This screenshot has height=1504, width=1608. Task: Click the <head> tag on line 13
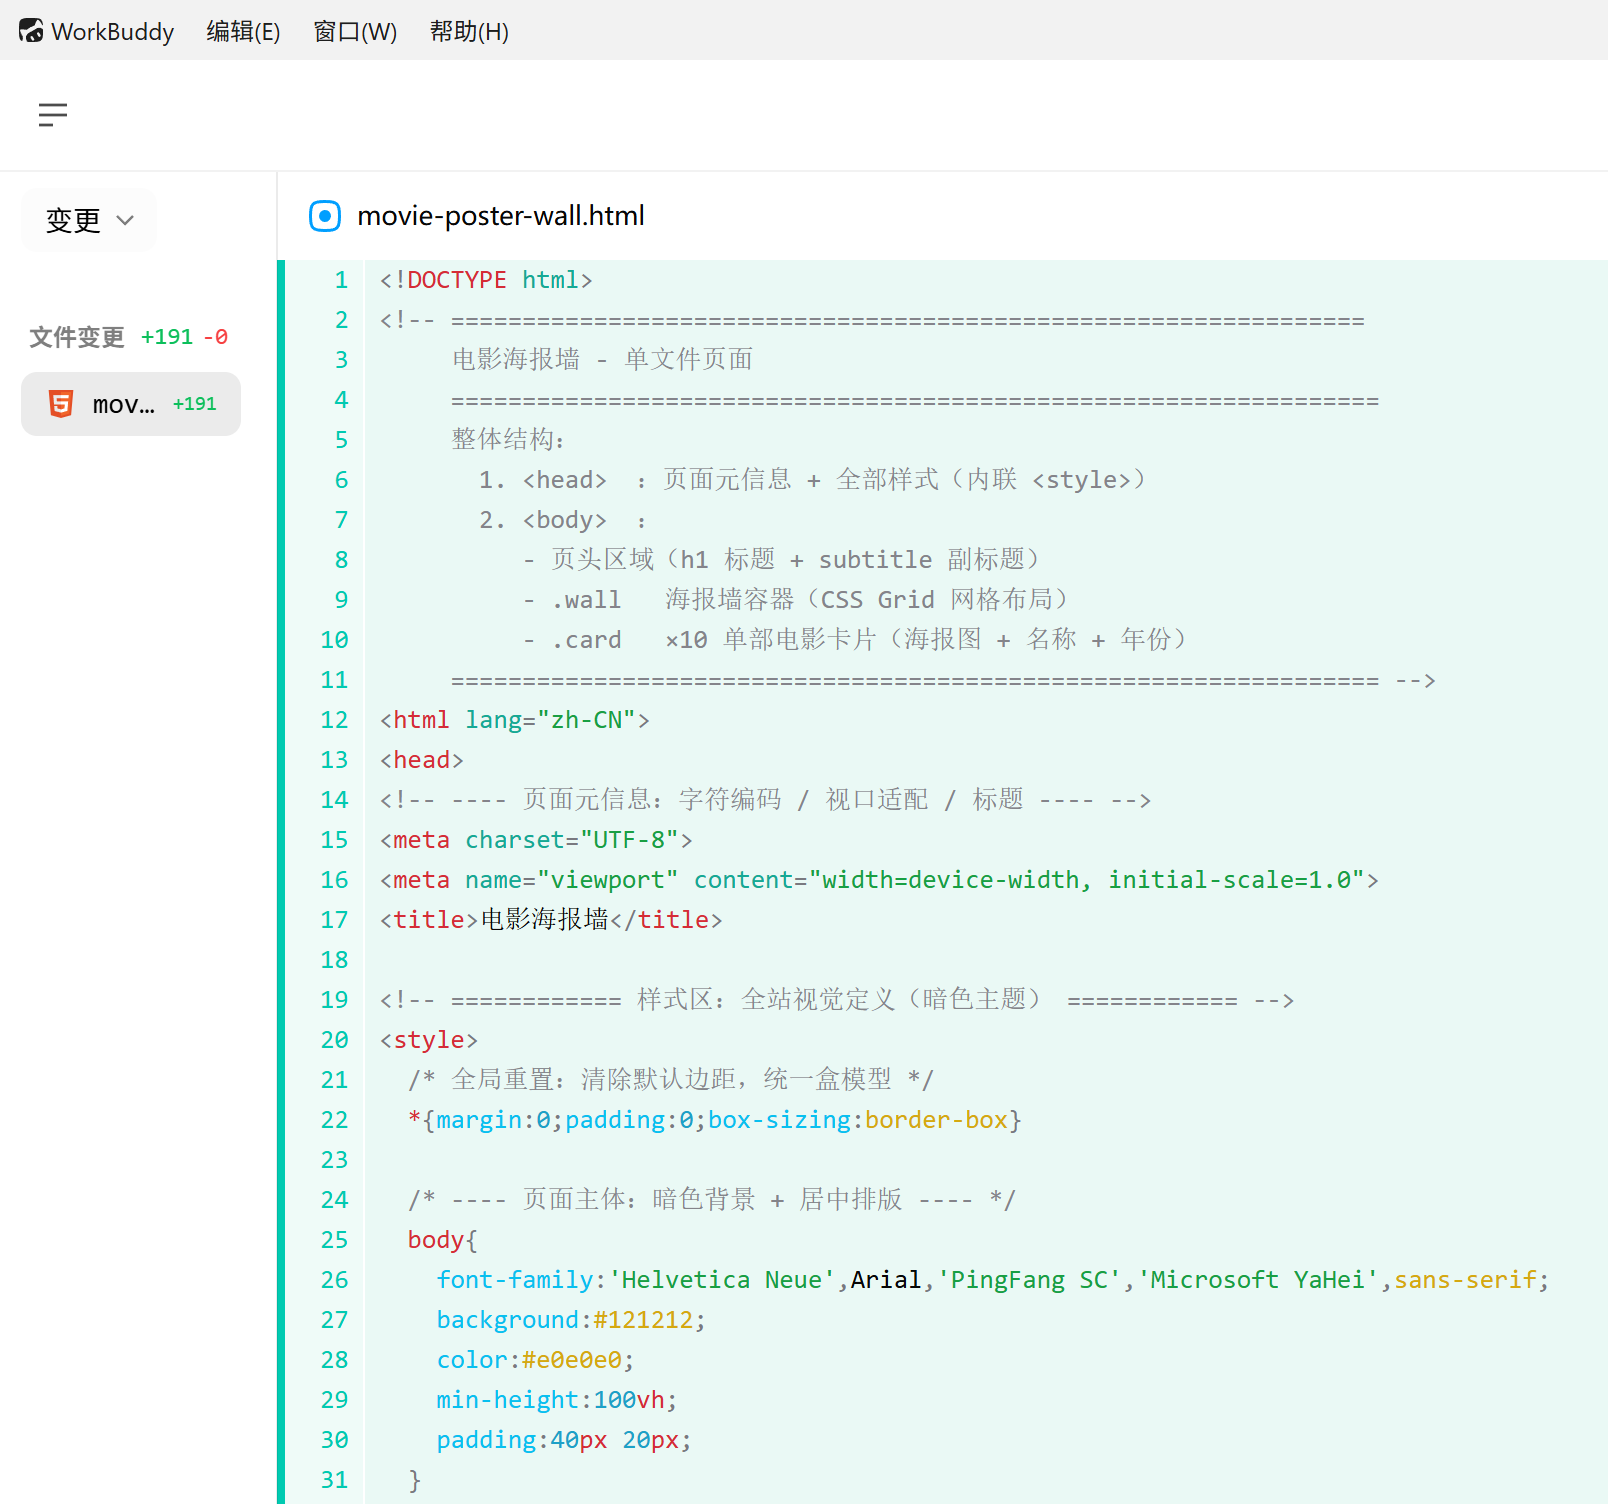click(x=422, y=760)
